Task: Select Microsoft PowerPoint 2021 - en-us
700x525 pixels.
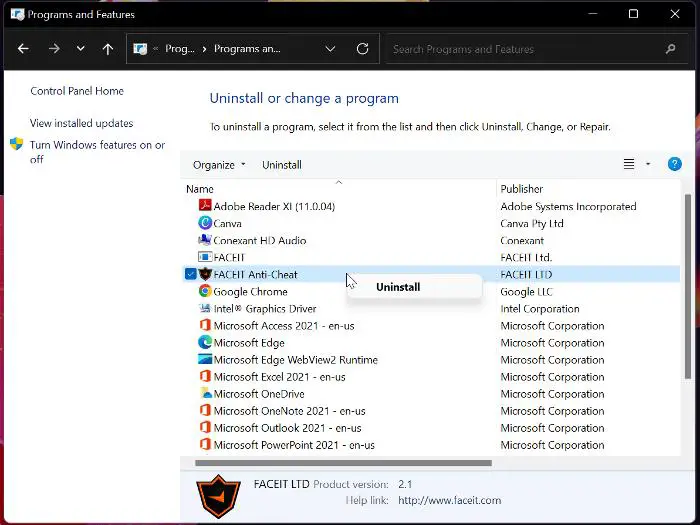Action: [x=294, y=445]
